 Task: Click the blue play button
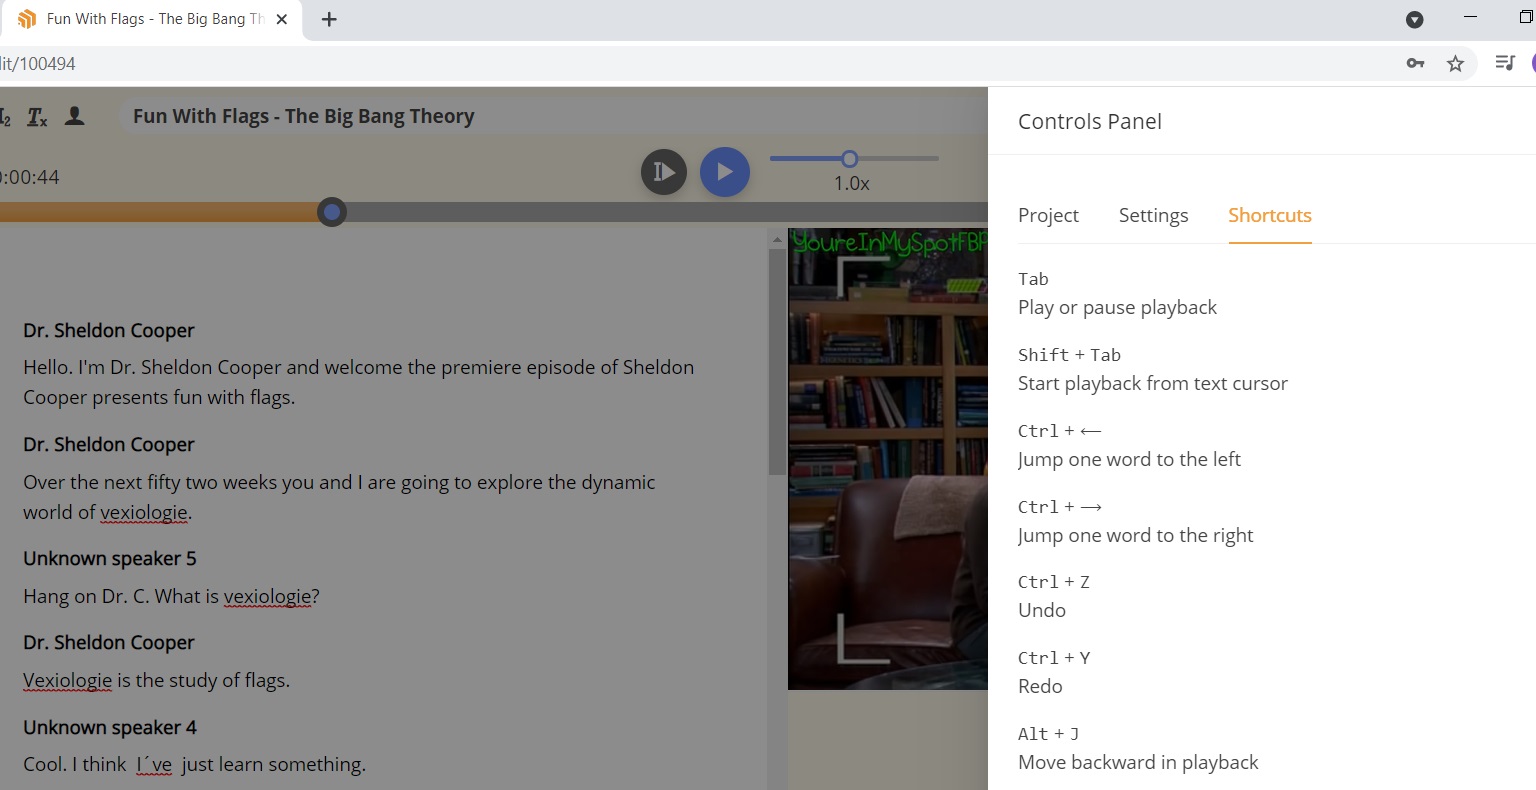(x=725, y=172)
